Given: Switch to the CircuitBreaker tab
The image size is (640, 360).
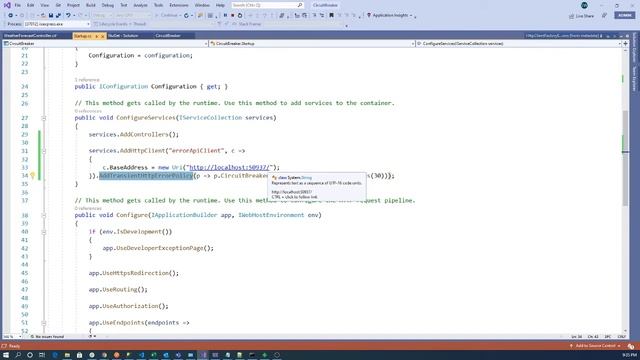Looking at the screenshot, I should [x=168, y=36].
